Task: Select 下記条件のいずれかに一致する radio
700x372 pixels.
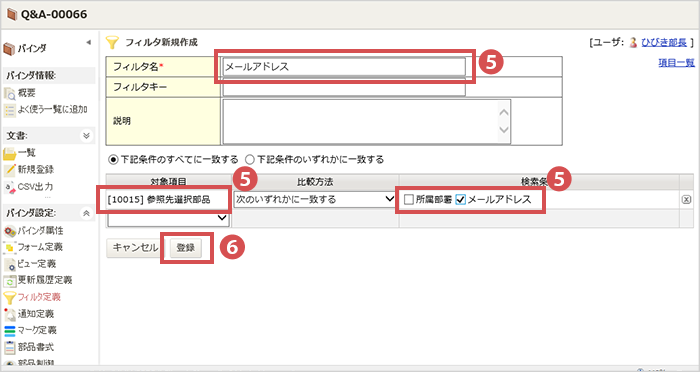Action: coord(250,159)
